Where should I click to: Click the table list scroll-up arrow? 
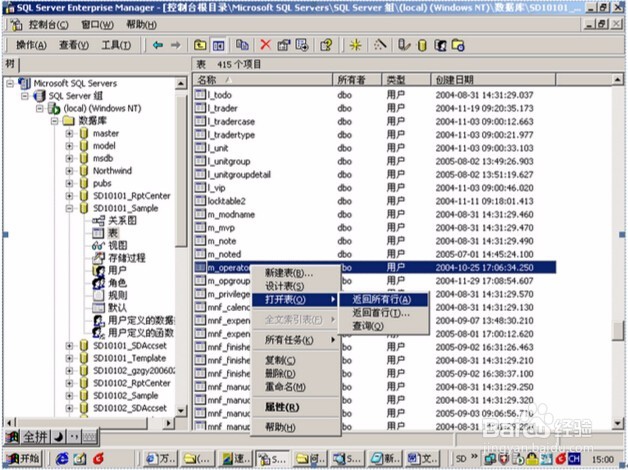coord(618,80)
